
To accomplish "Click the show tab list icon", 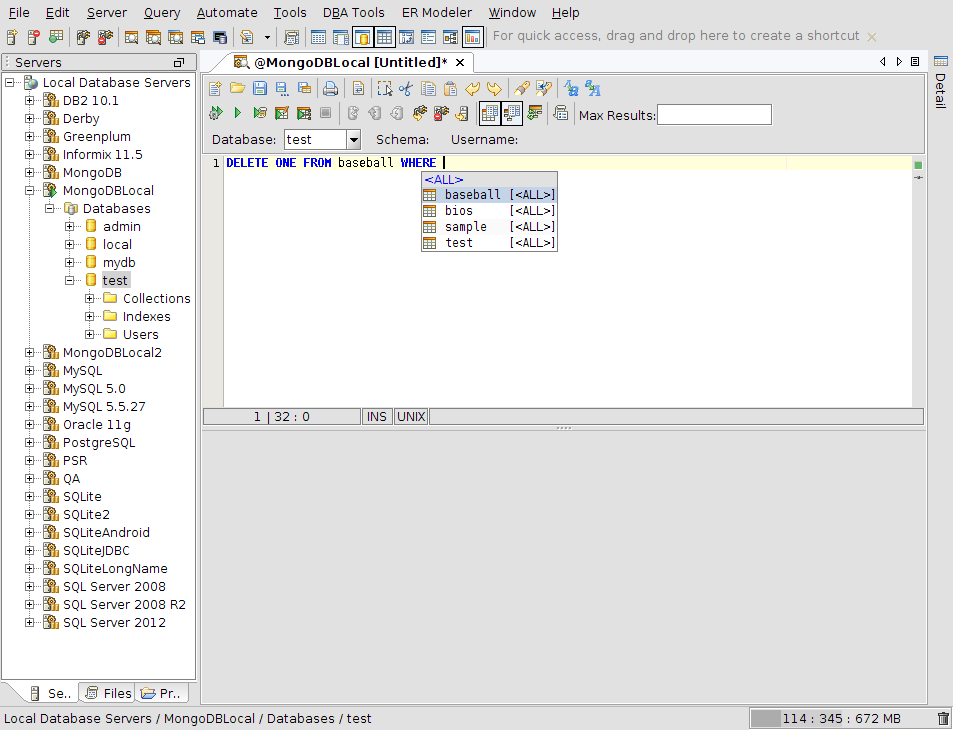I will [x=915, y=61].
